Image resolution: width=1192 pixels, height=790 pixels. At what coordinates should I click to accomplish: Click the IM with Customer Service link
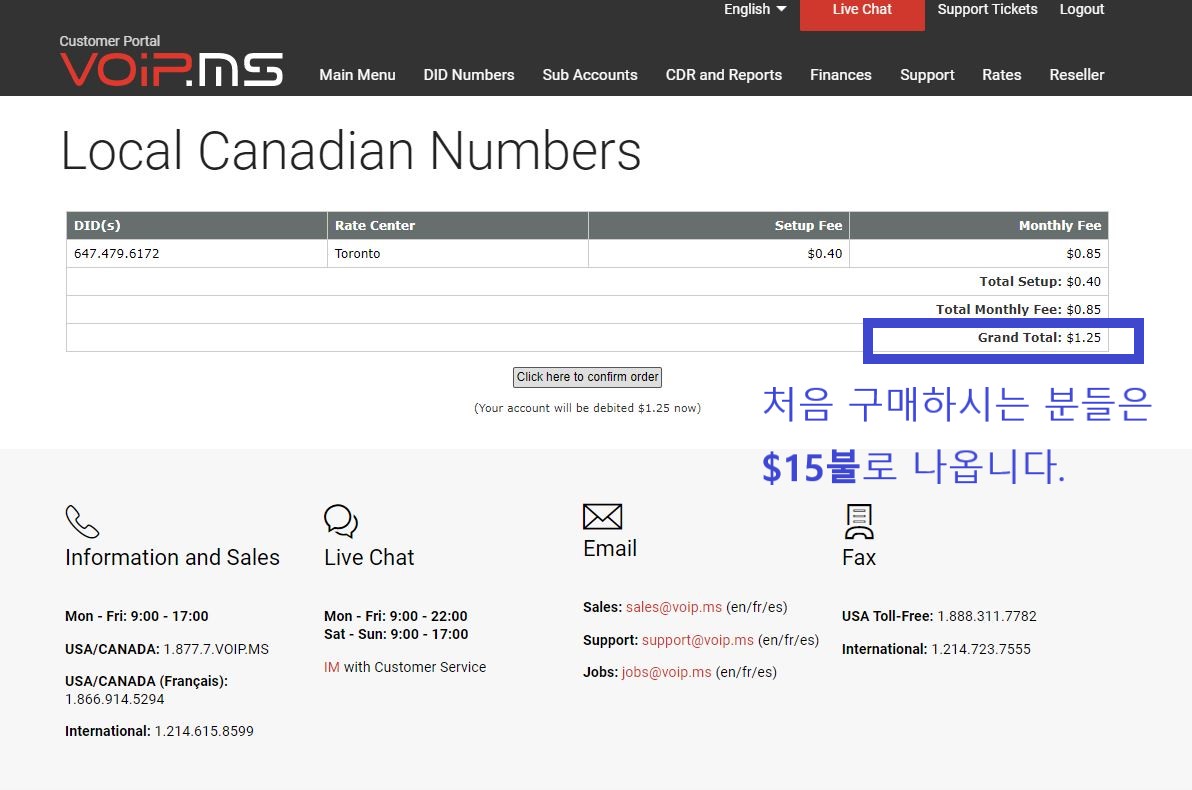pyautogui.click(x=405, y=667)
